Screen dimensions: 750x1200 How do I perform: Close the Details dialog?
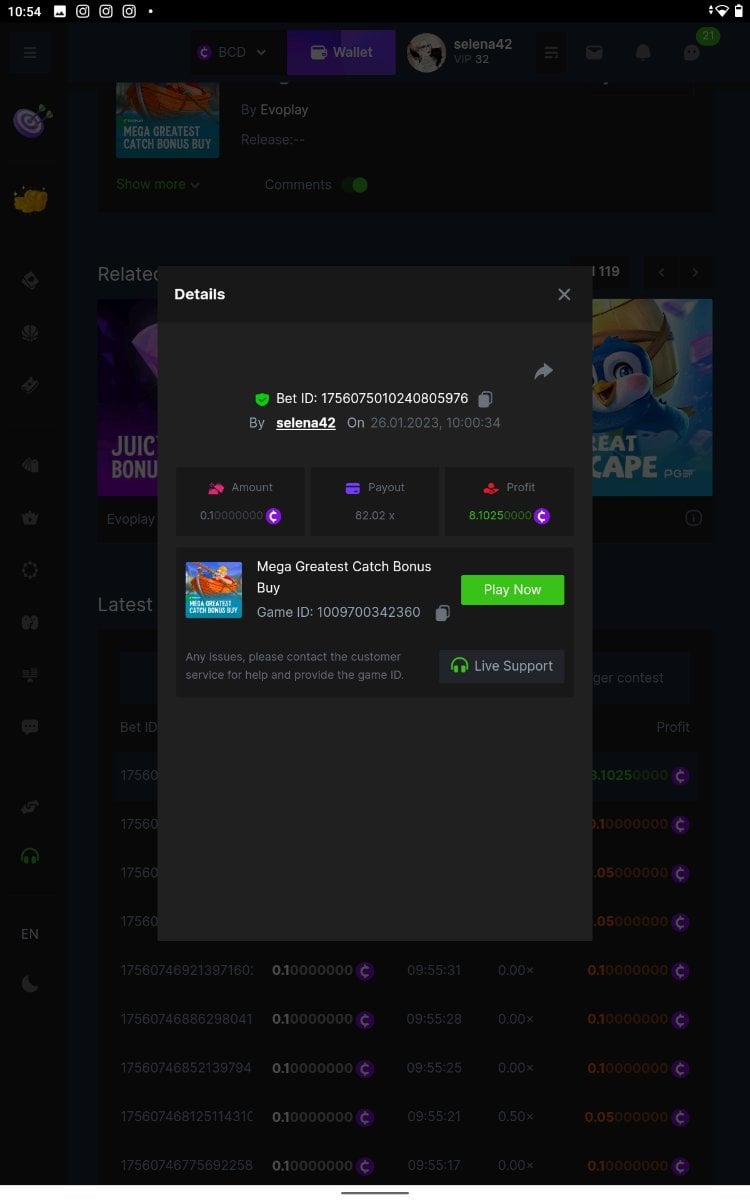coord(564,294)
